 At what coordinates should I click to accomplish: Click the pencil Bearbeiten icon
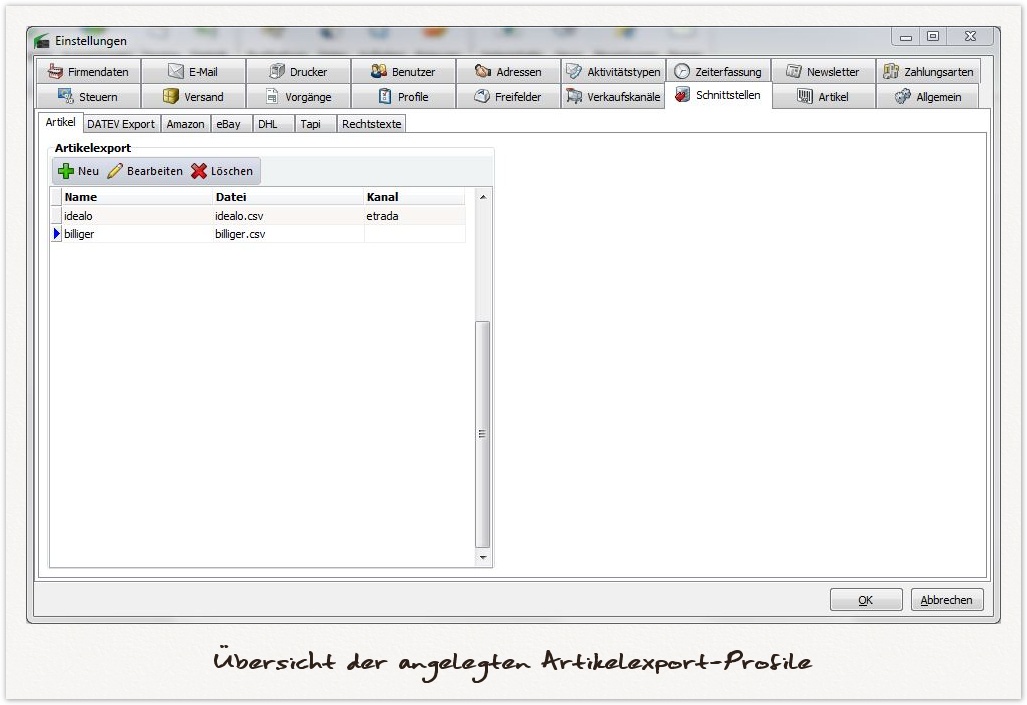pos(116,171)
